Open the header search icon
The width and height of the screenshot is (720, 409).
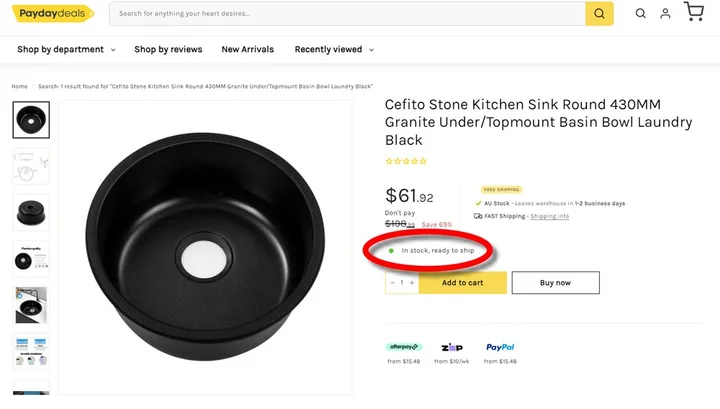[641, 14]
